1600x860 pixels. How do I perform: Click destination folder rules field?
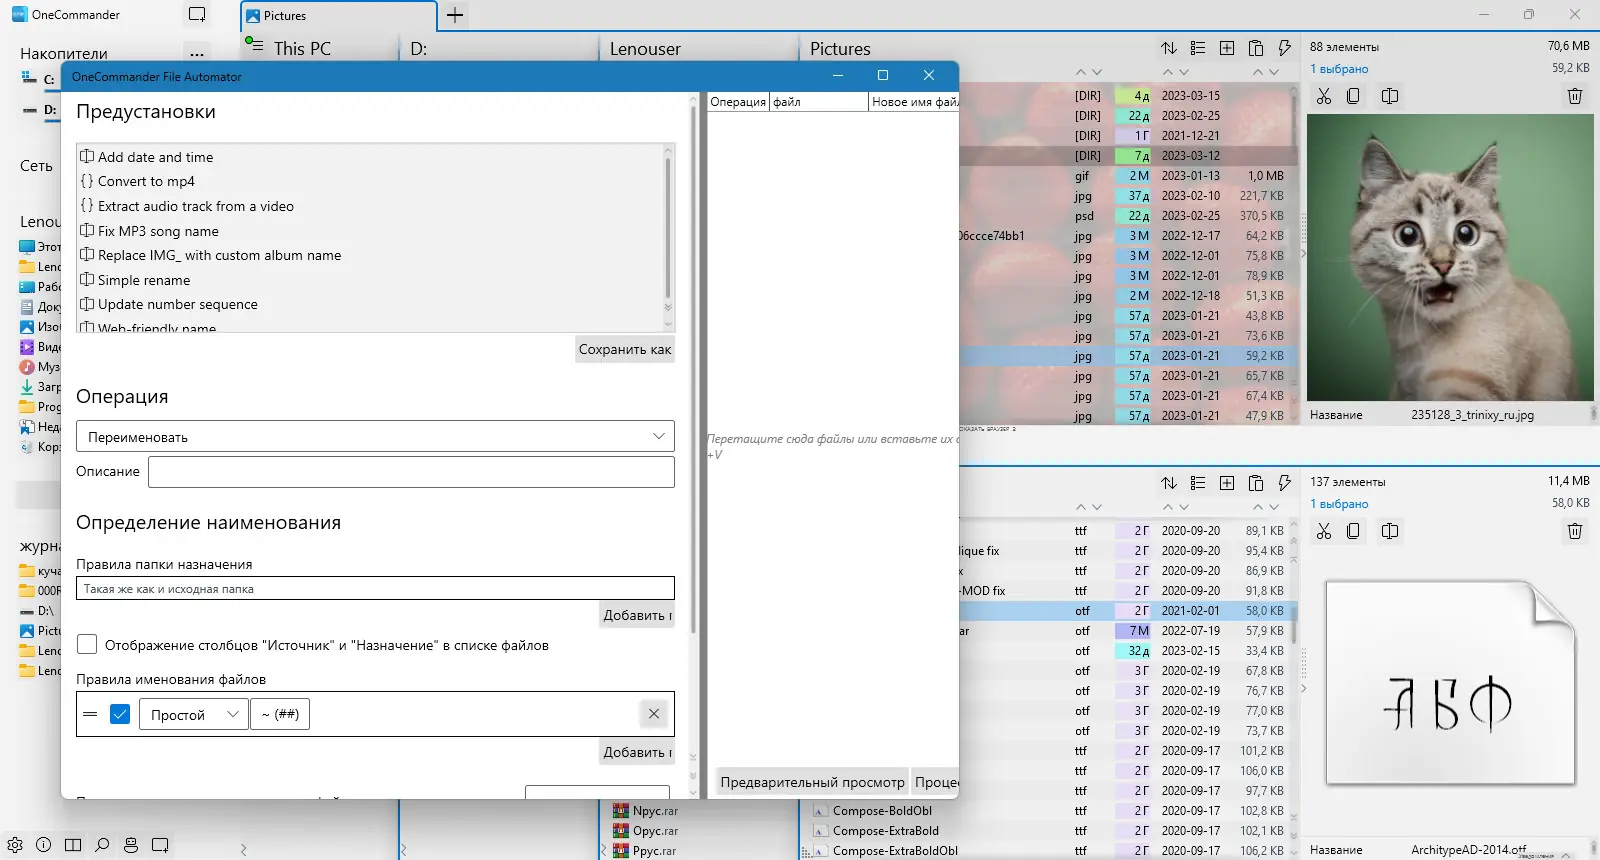[x=375, y=588]
